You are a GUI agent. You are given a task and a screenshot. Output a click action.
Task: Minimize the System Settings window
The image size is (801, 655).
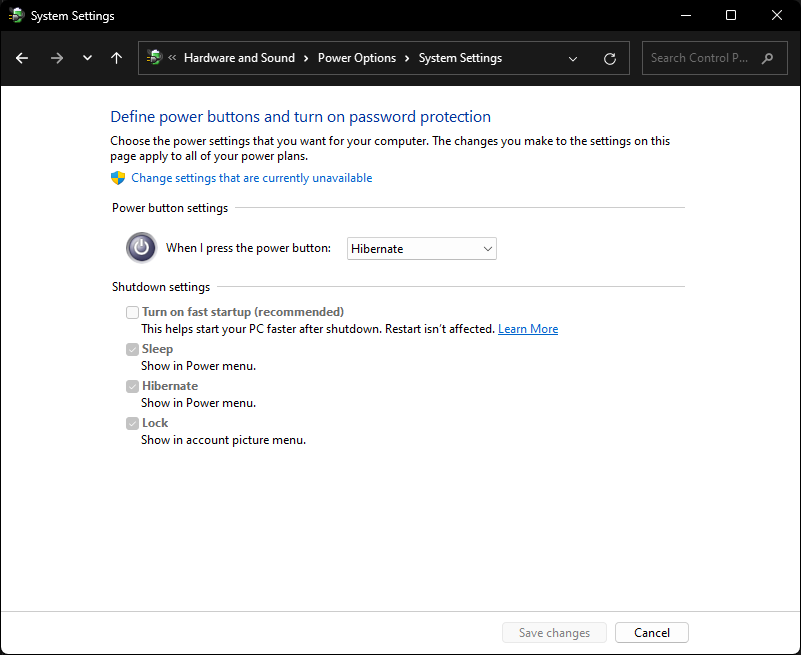[x=686, y=15]
